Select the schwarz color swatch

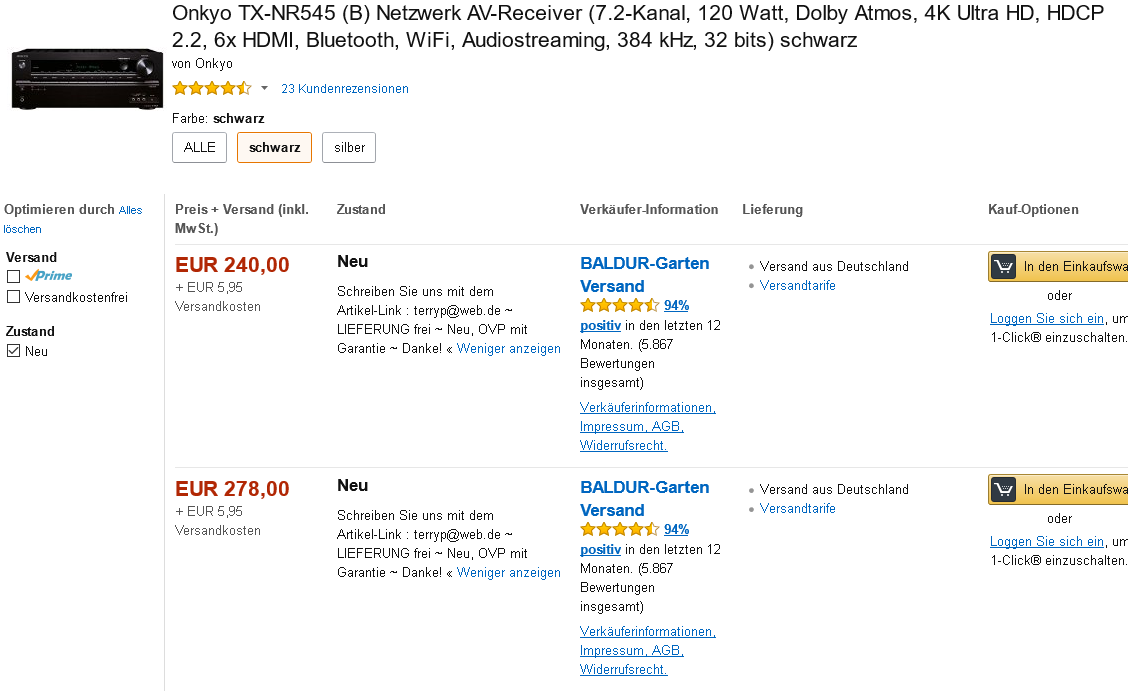click(274, 147)
